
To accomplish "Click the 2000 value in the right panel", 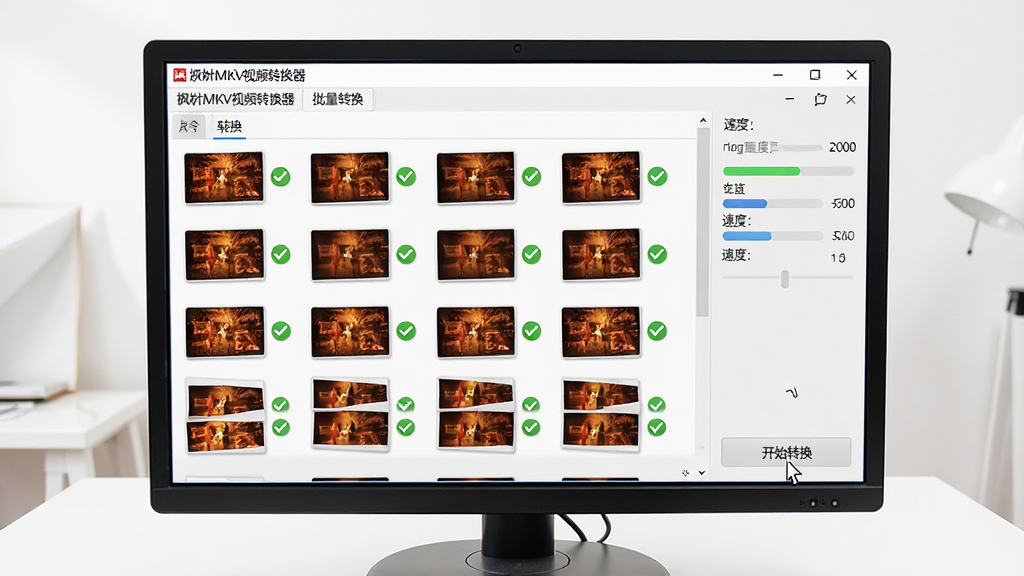I will point(842,147).
